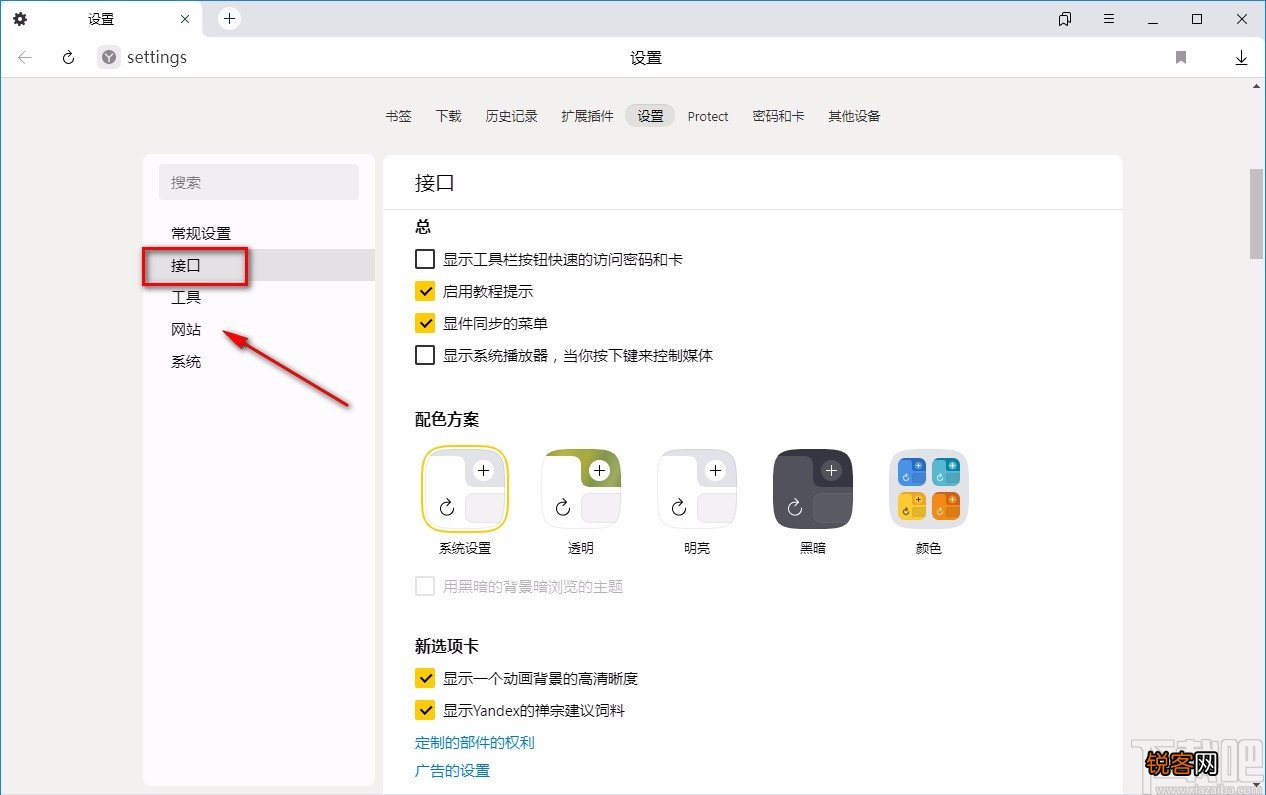This screenshot has height=795, width=1266.
Task: Click the Yandex site icon in address bar
Action: tap(109, 58)
